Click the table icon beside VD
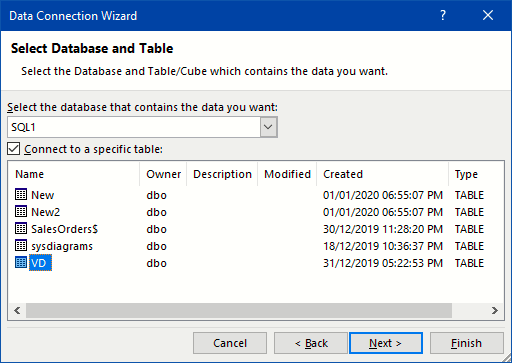Viewport: 512px width, 363px height. pyautogui.click(x=21, y=262)
